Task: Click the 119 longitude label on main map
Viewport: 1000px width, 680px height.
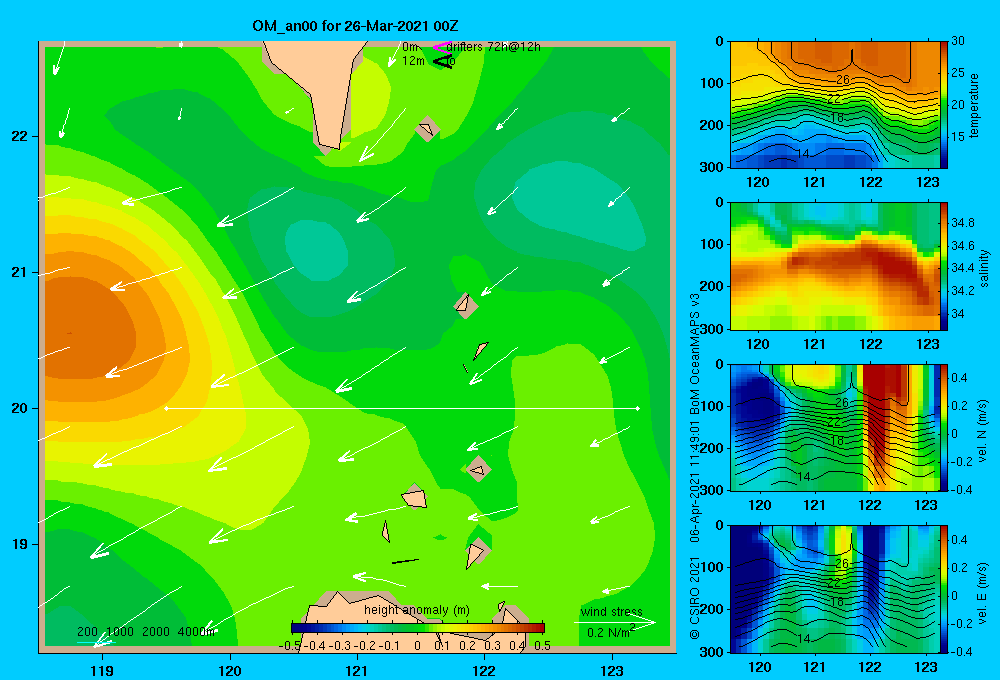Action: (102, 670)
